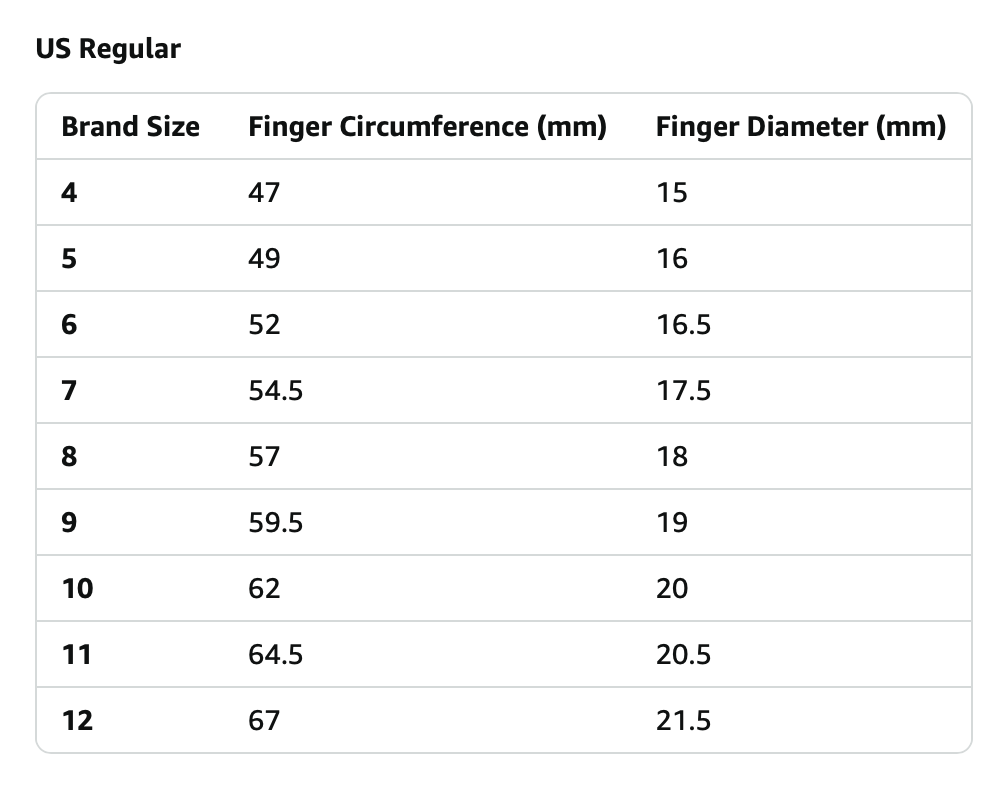Select brand size 10 cell
This screenshot has width=994, height=812.
pos(77,588)
